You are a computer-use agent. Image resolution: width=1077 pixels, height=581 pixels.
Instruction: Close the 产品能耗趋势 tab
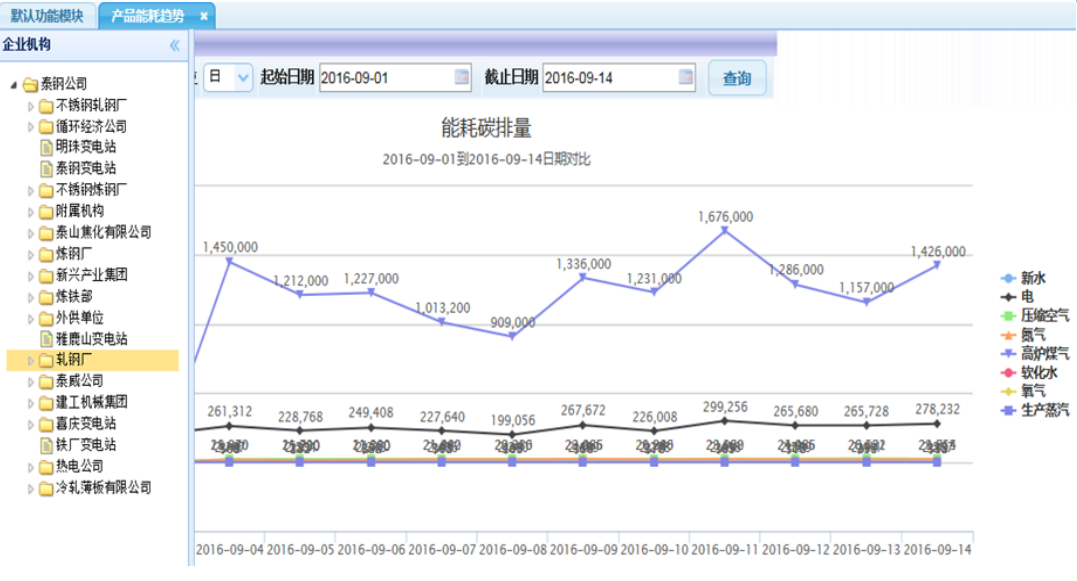pyautogui.click(x=204, y=16)
